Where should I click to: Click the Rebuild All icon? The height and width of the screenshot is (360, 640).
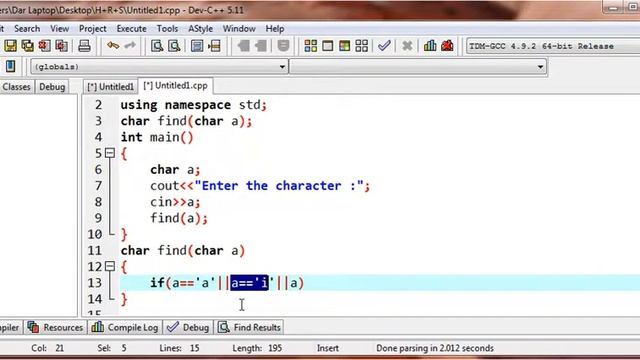362,46
